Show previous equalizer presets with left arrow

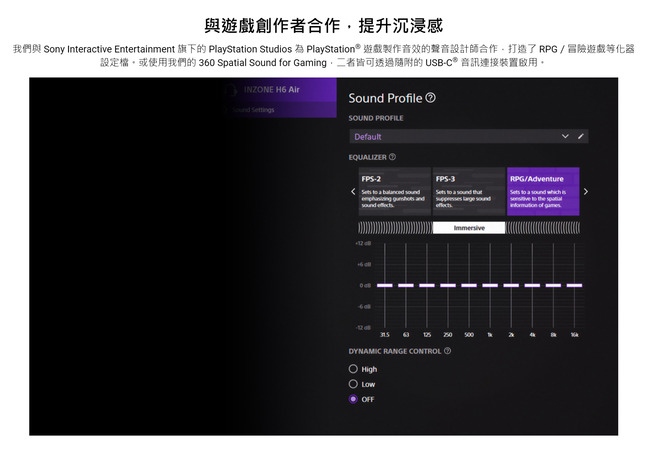click(x=353, y=192)
